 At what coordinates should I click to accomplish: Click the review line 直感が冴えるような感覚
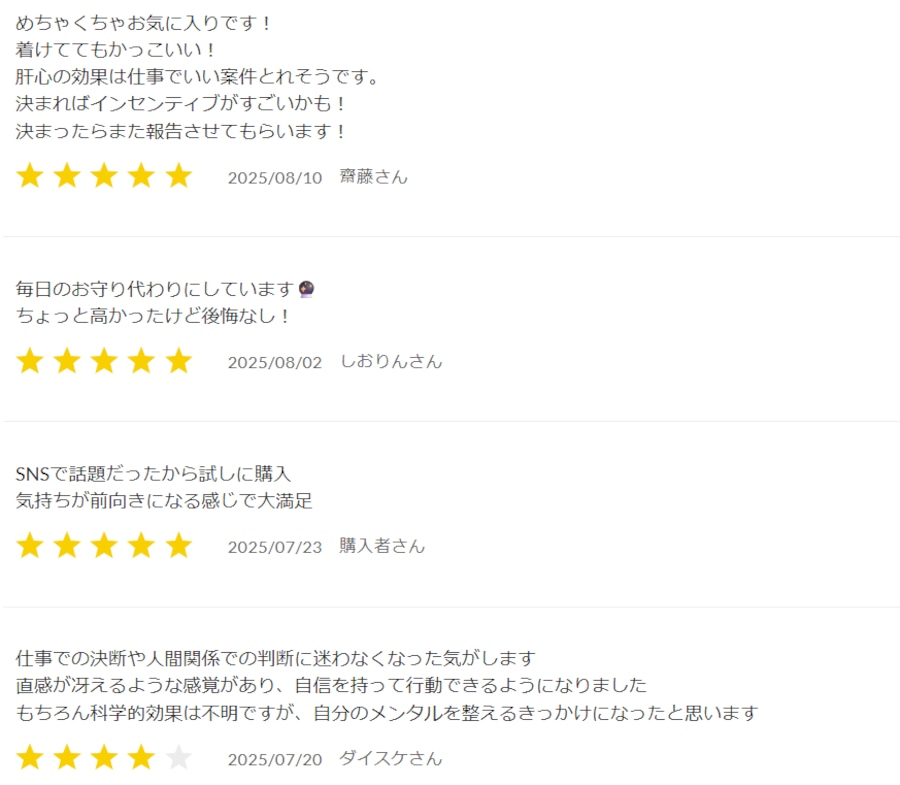click(x=331, y=685)
